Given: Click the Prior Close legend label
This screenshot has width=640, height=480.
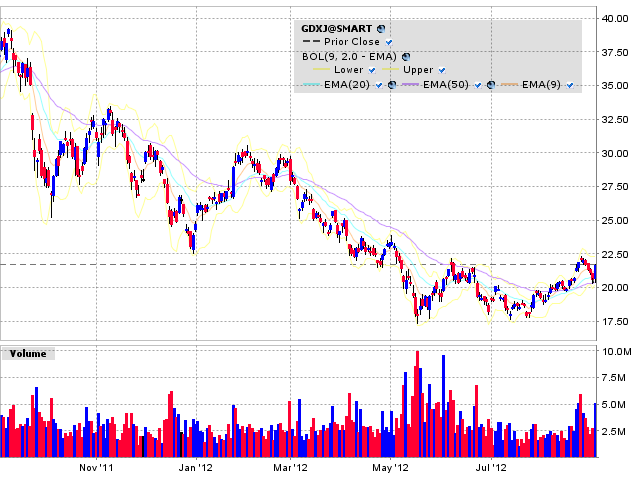Looking at the screenshot, I should coord(352,42).
